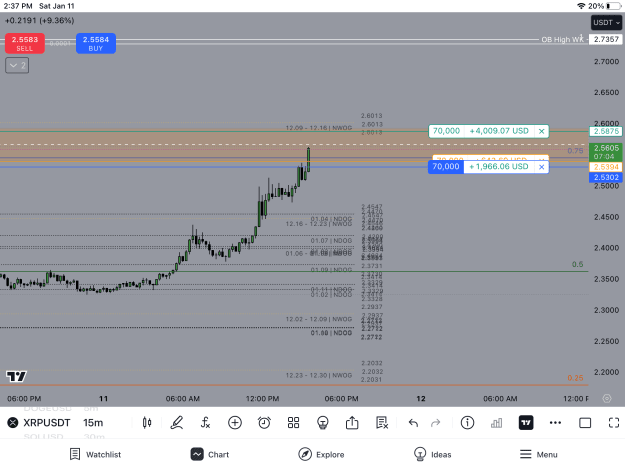This screenshot has width=625, height=469.
Task: Select the +1,966.06 USD position label
Action: click(x=499, y=167)
